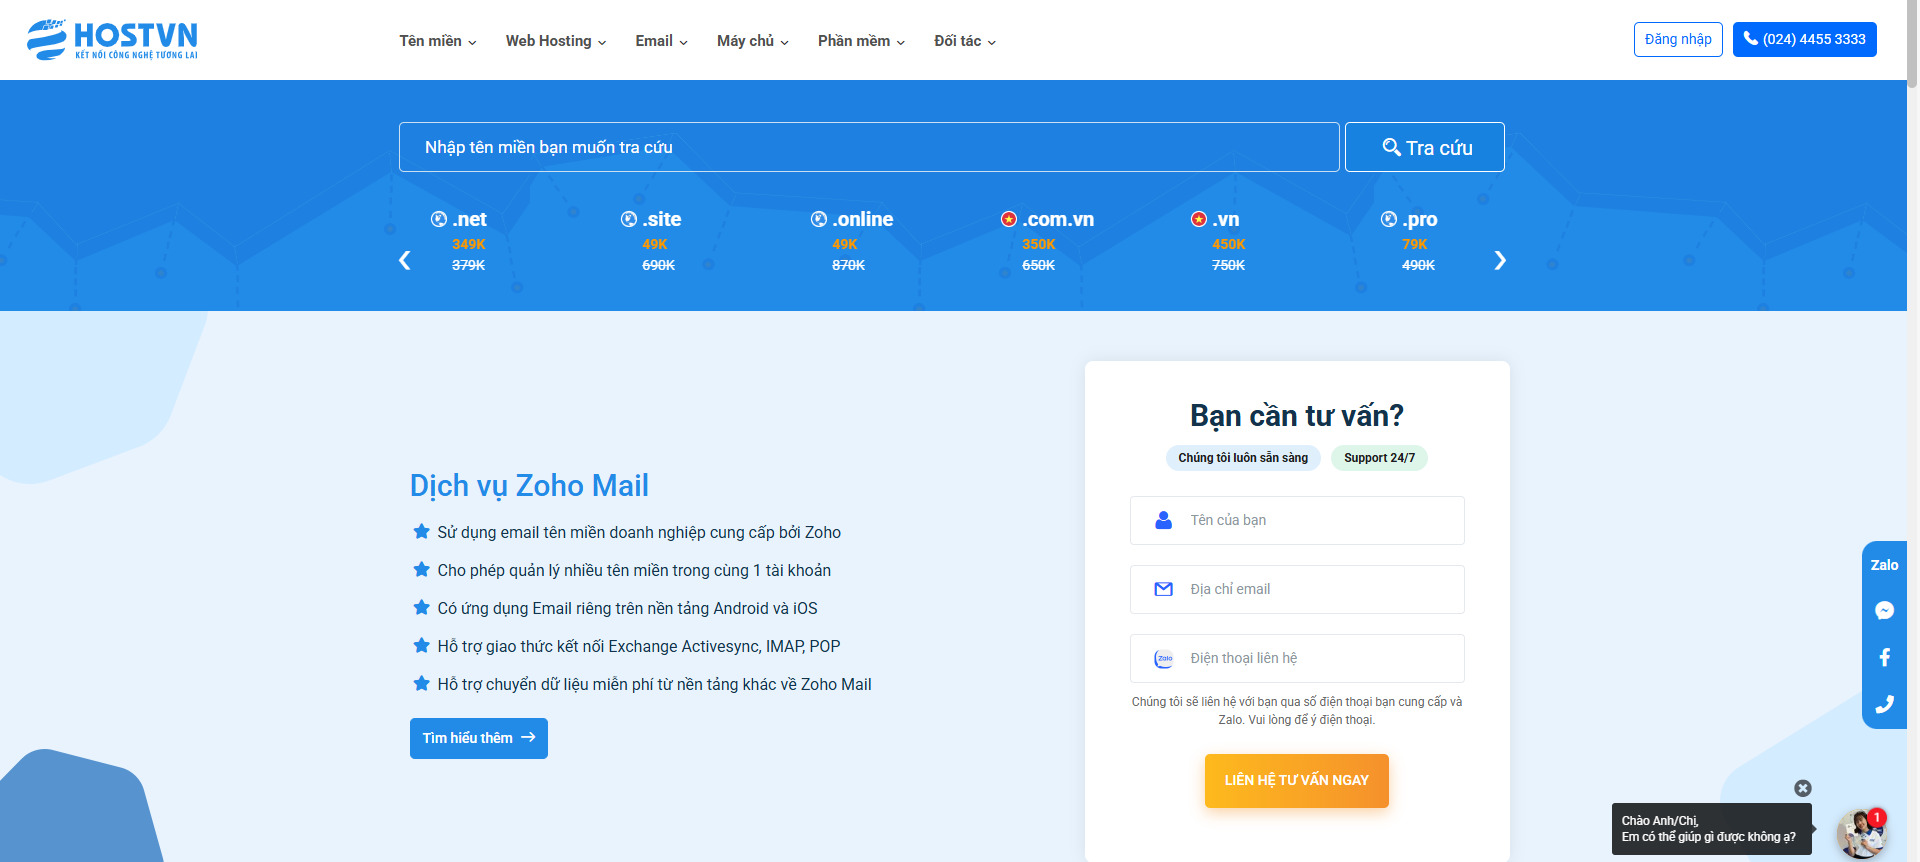Open the Phần mềm menu

pyautogui.click(x=861, y=41)
